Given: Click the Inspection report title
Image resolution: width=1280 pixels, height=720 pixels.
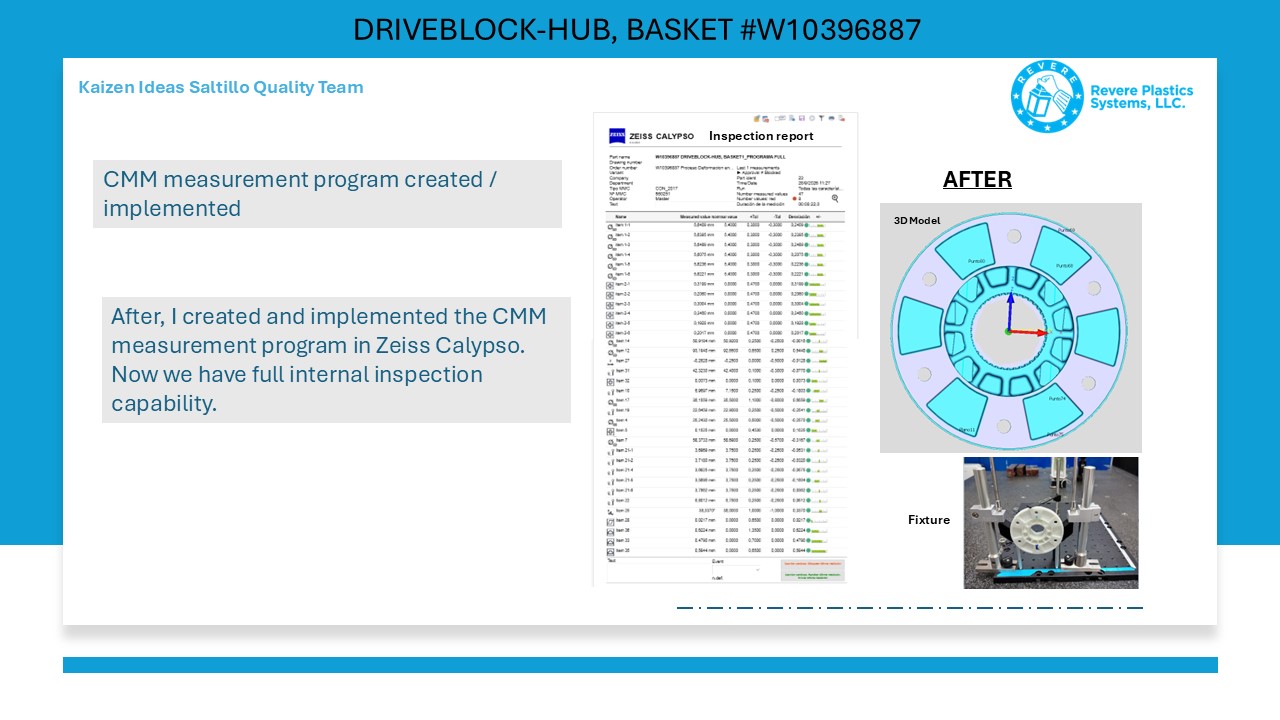Looking at the screenshot, I should [761, 136].
